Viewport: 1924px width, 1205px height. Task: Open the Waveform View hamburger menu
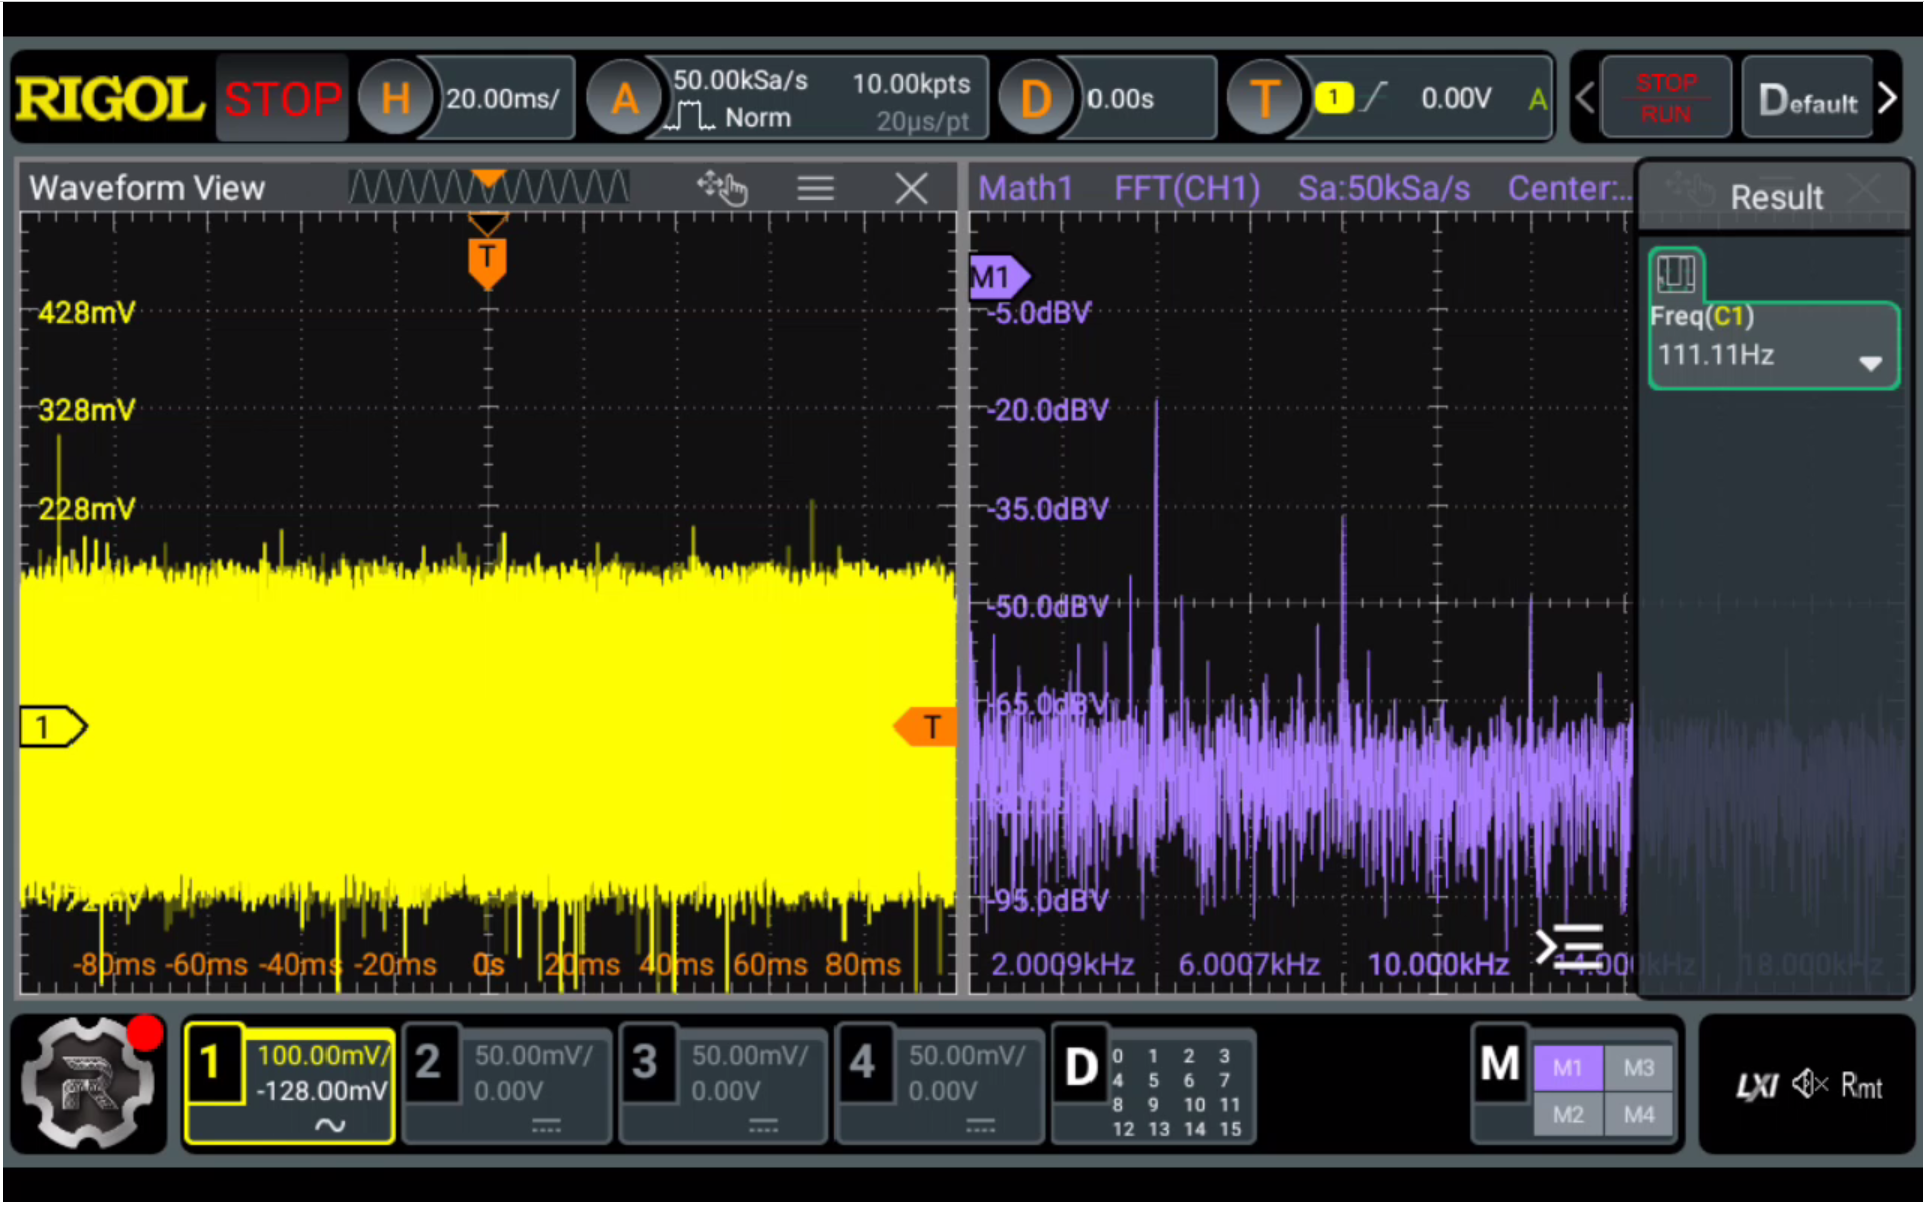click(816, 187)
